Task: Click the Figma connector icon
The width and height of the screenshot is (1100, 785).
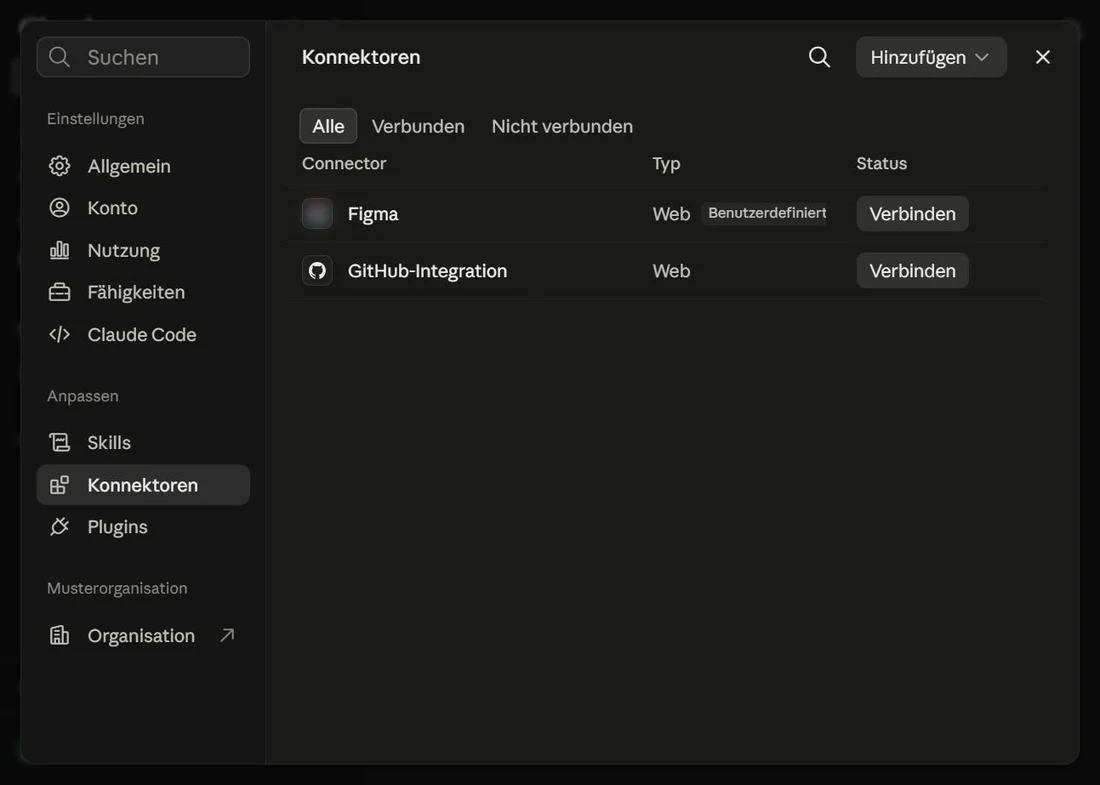Action: coord(317,214)
